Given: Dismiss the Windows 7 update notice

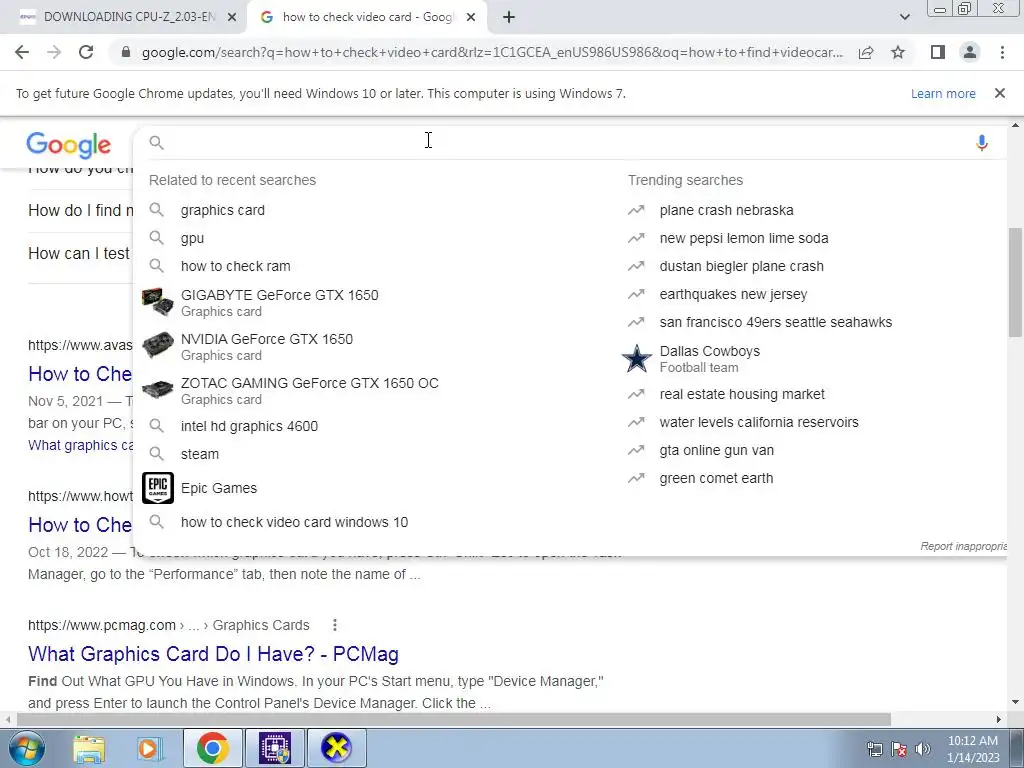Looking at the screenshot, I should coord(1000,93).
